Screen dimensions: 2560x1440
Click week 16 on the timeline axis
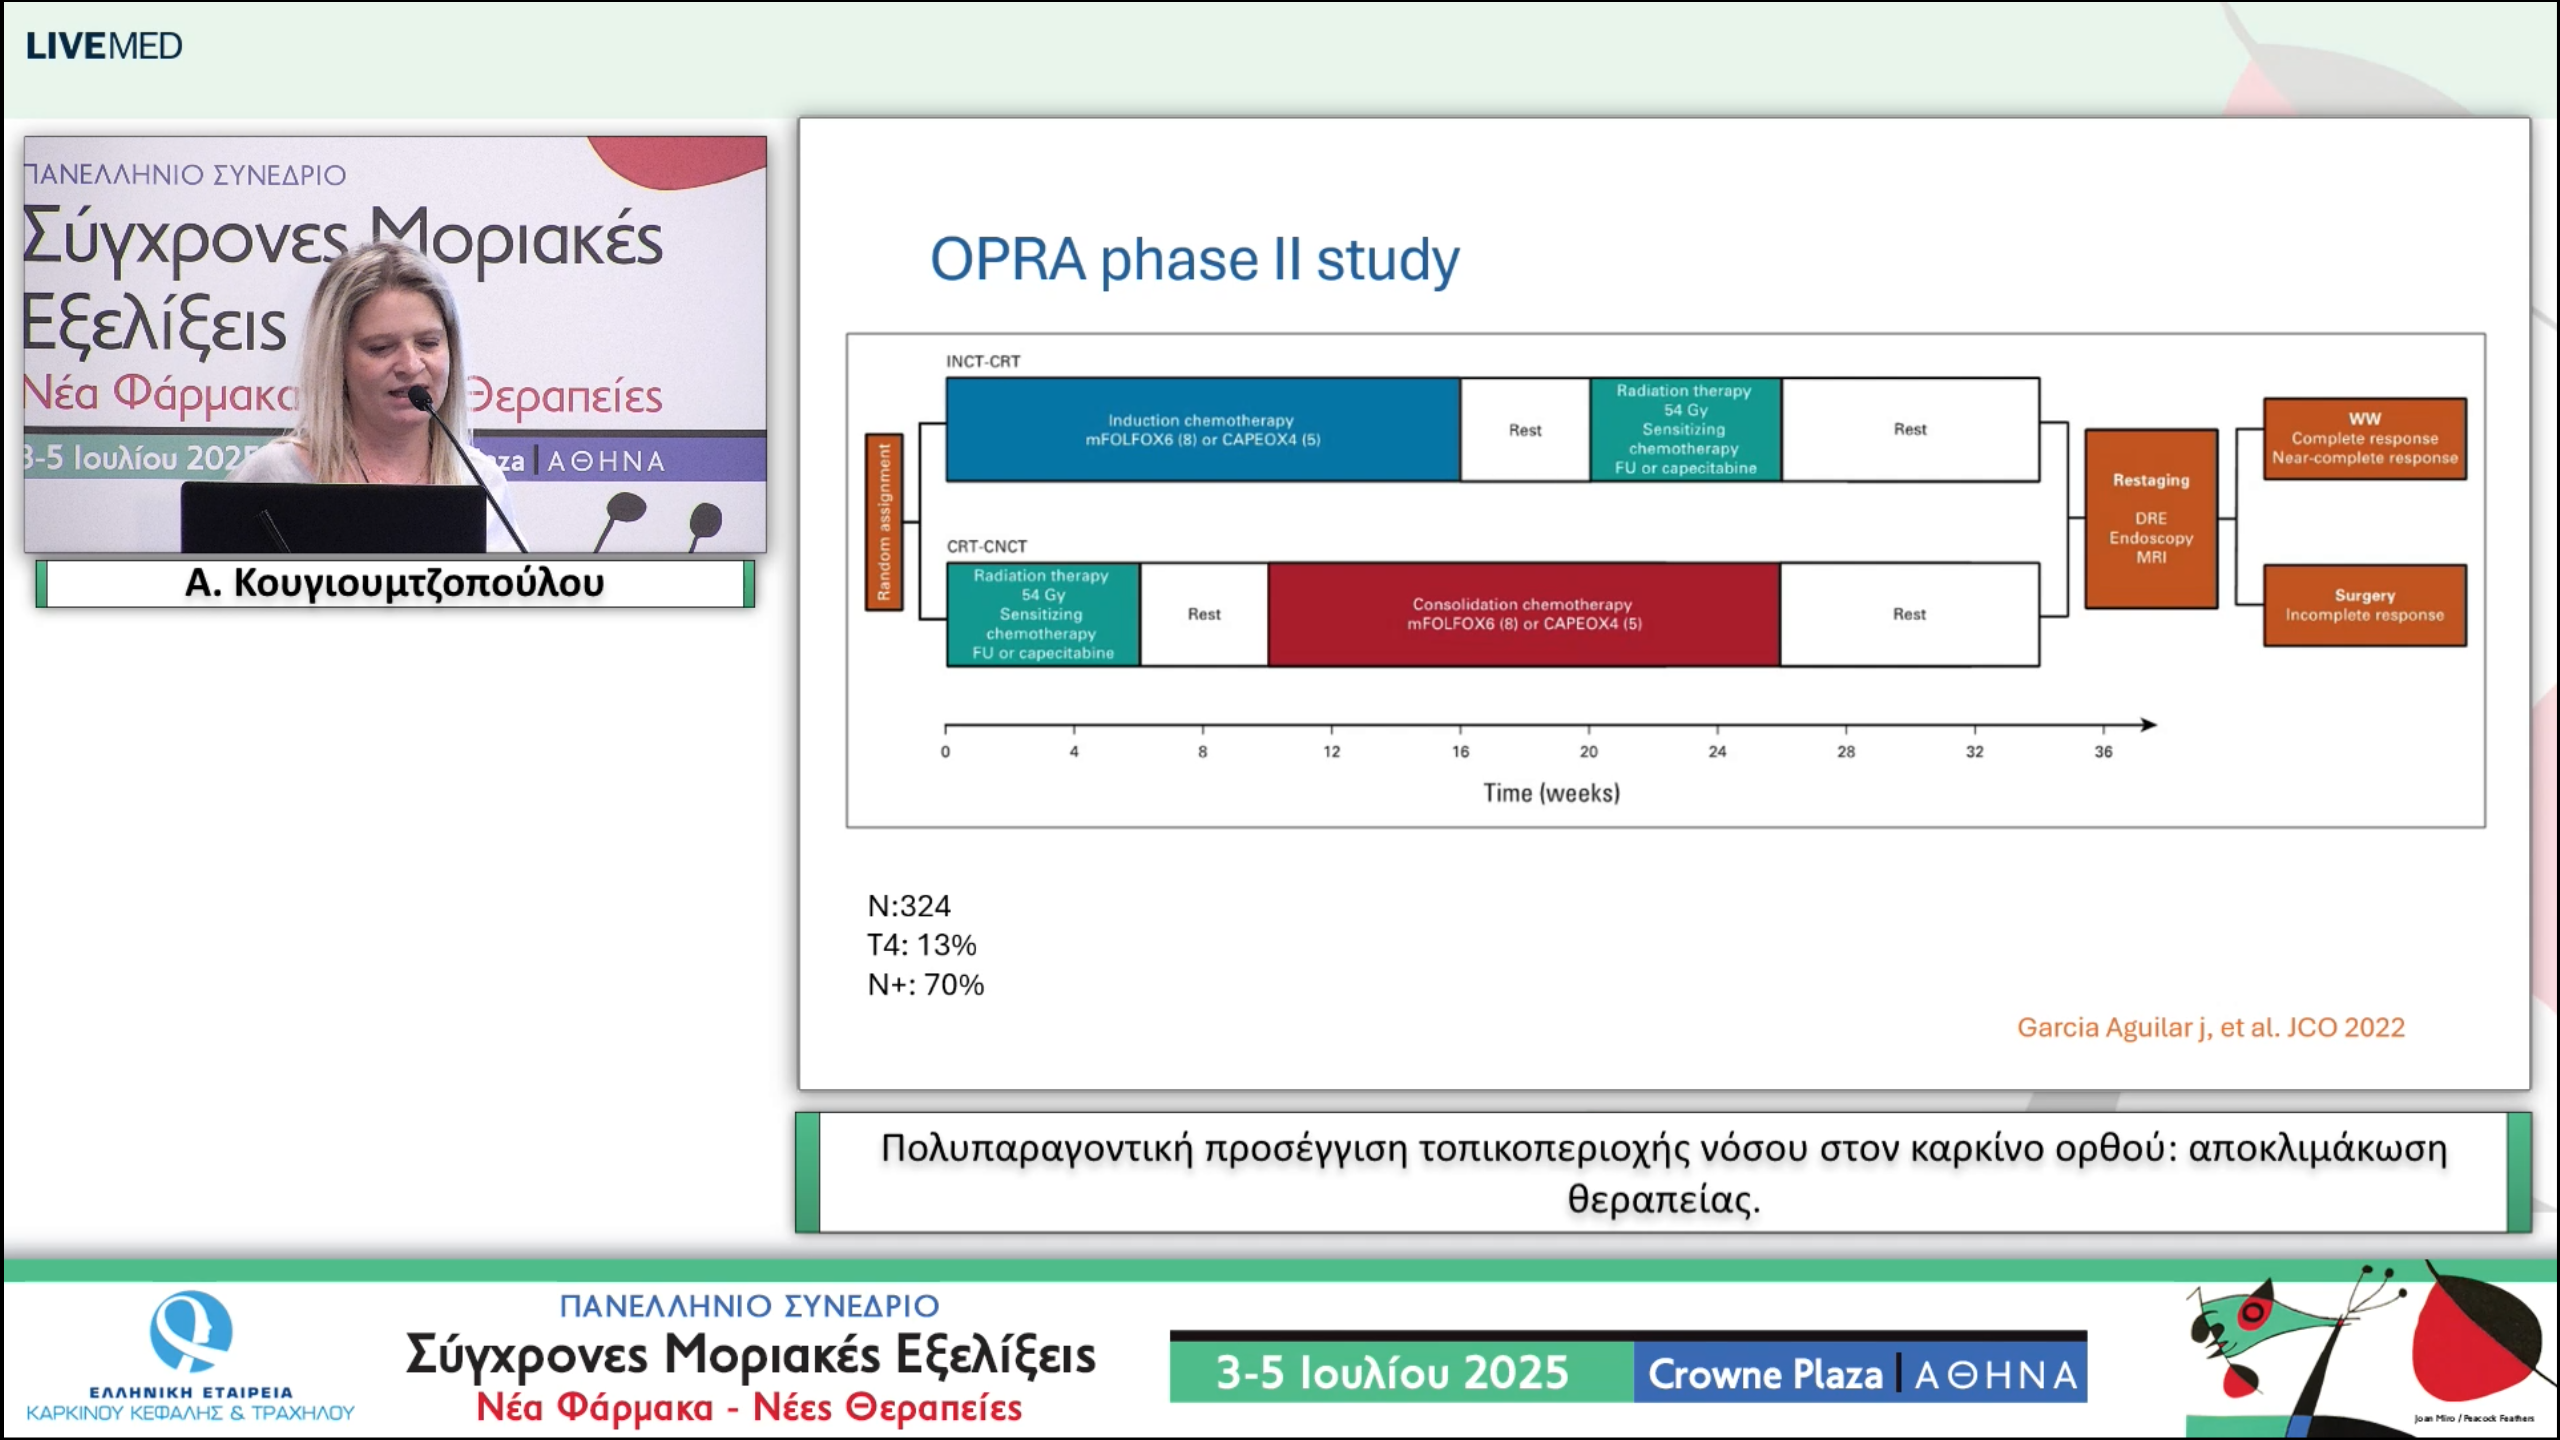coord(1460,751)
